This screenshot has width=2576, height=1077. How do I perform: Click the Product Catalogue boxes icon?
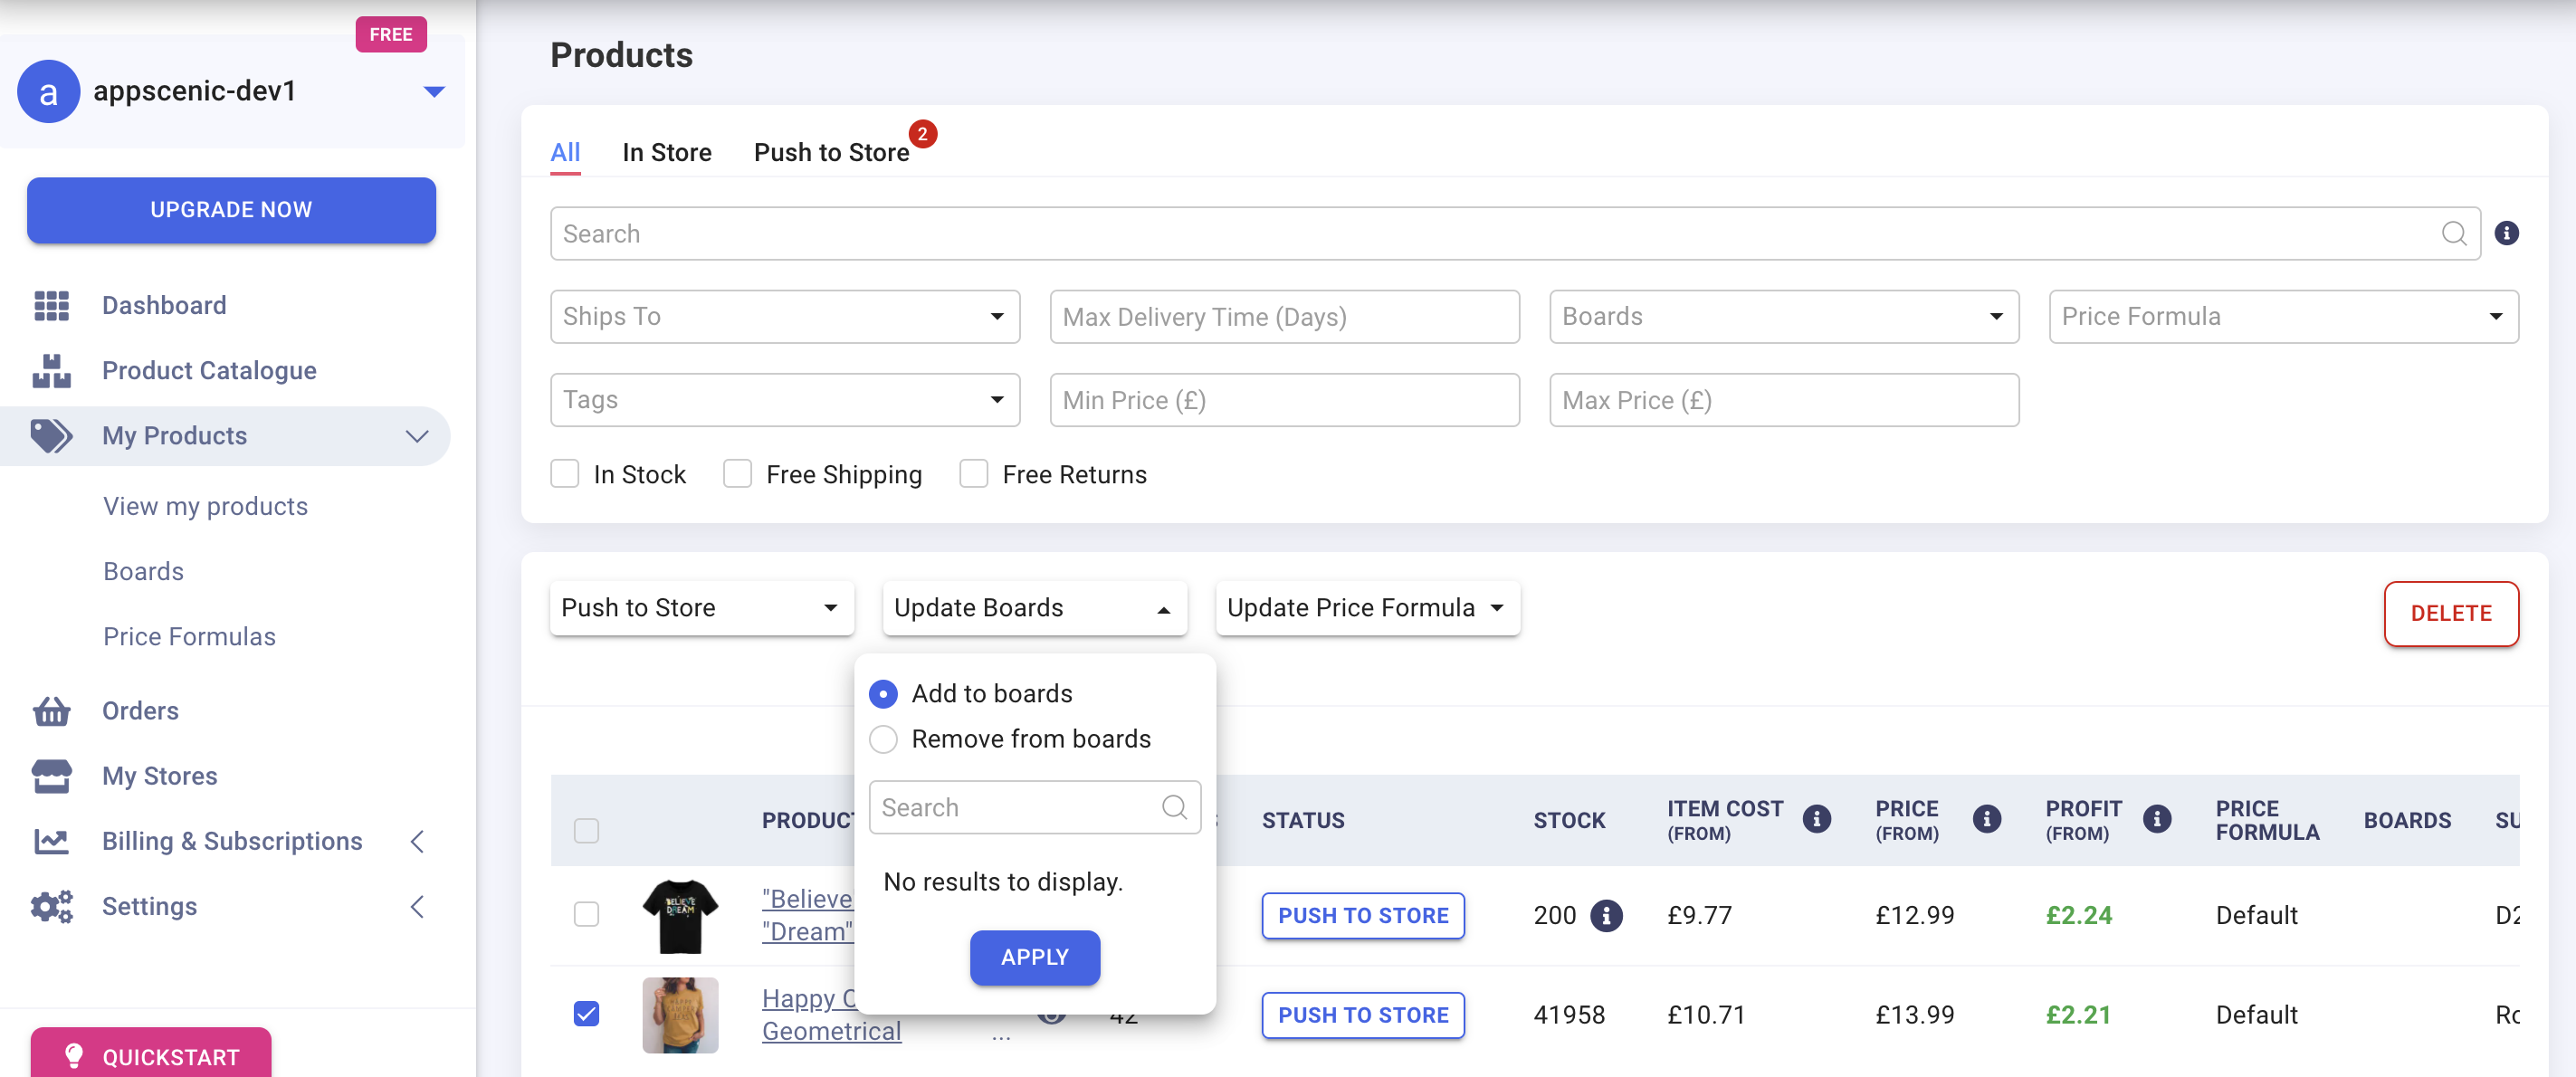[51, 370]
